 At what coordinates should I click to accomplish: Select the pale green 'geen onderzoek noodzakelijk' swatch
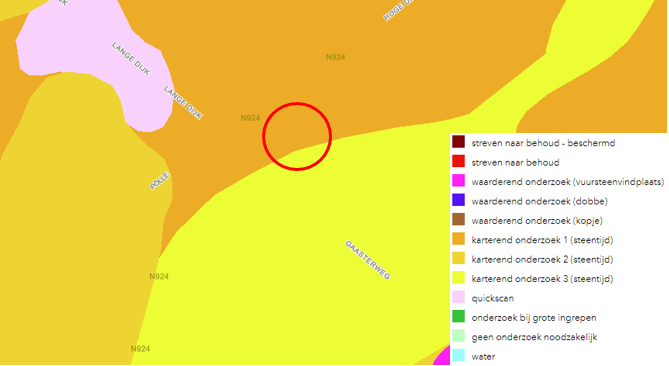click(459, 336)
